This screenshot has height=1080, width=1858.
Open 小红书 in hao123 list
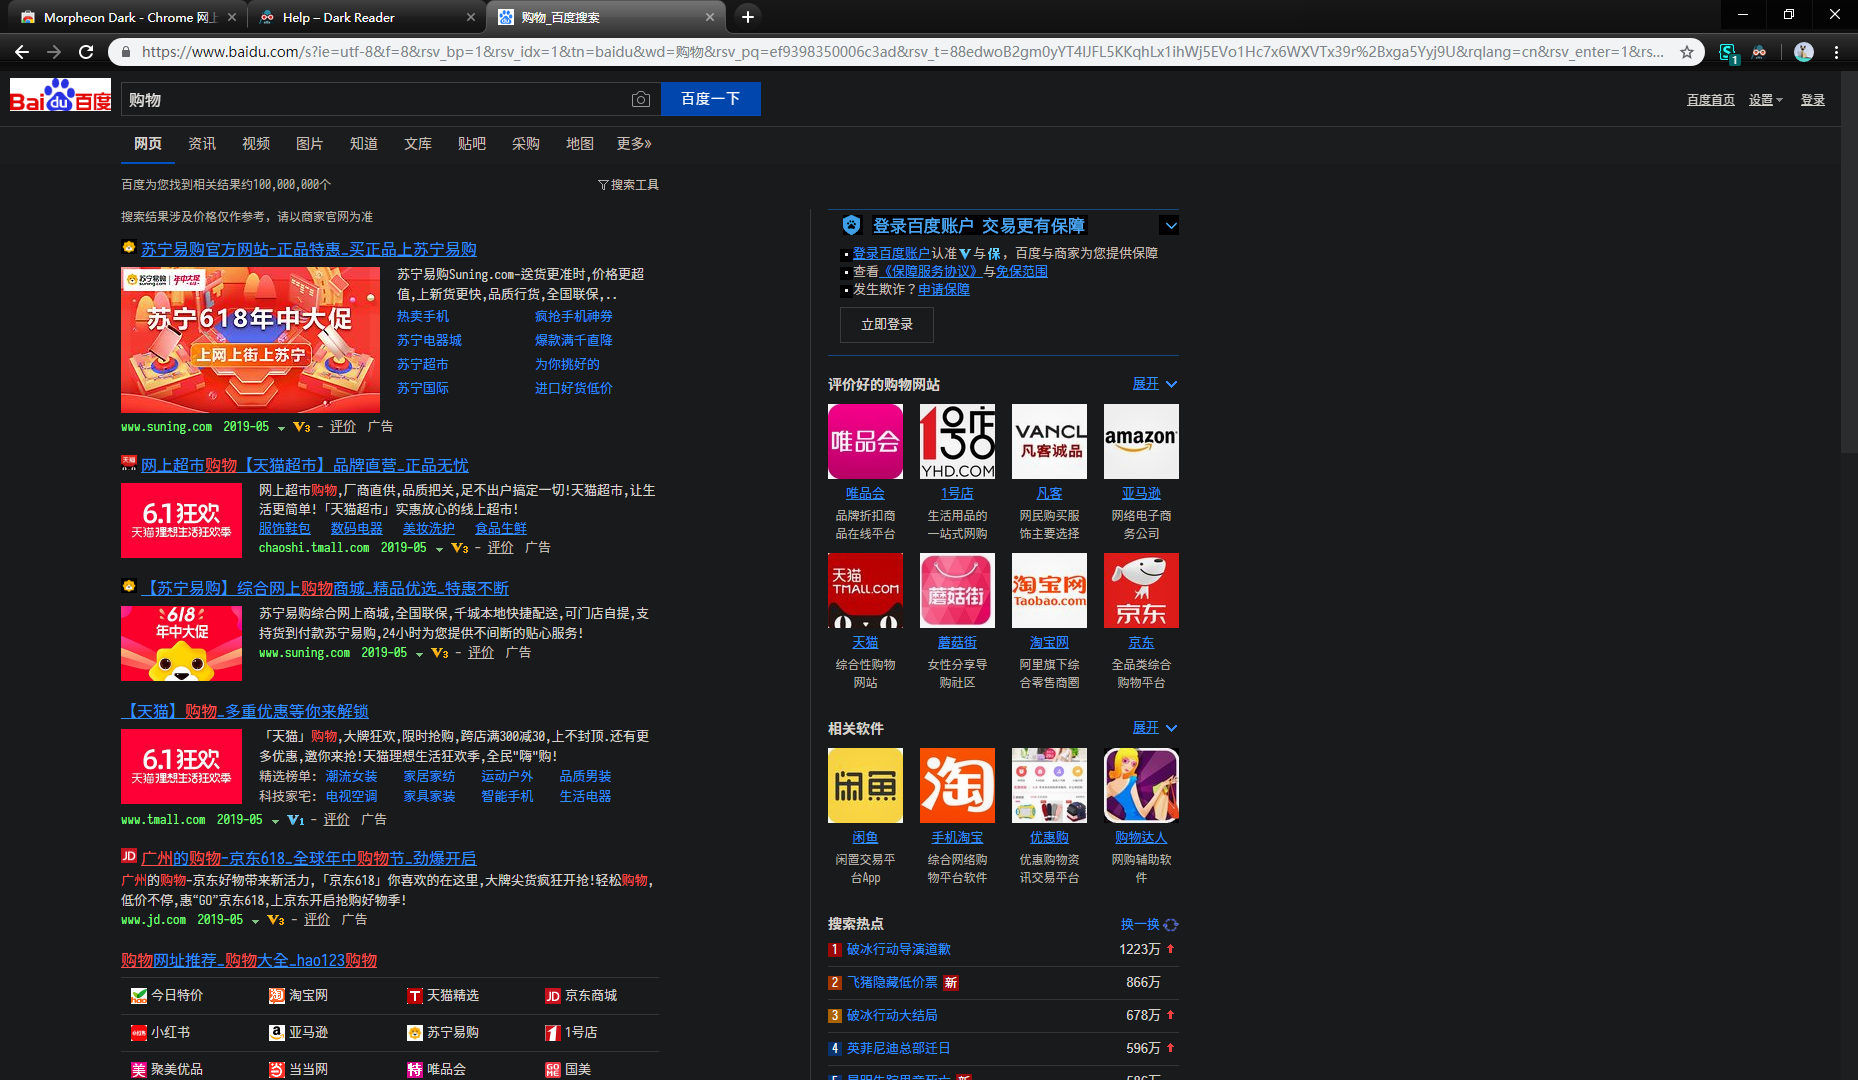point(170,1032)
